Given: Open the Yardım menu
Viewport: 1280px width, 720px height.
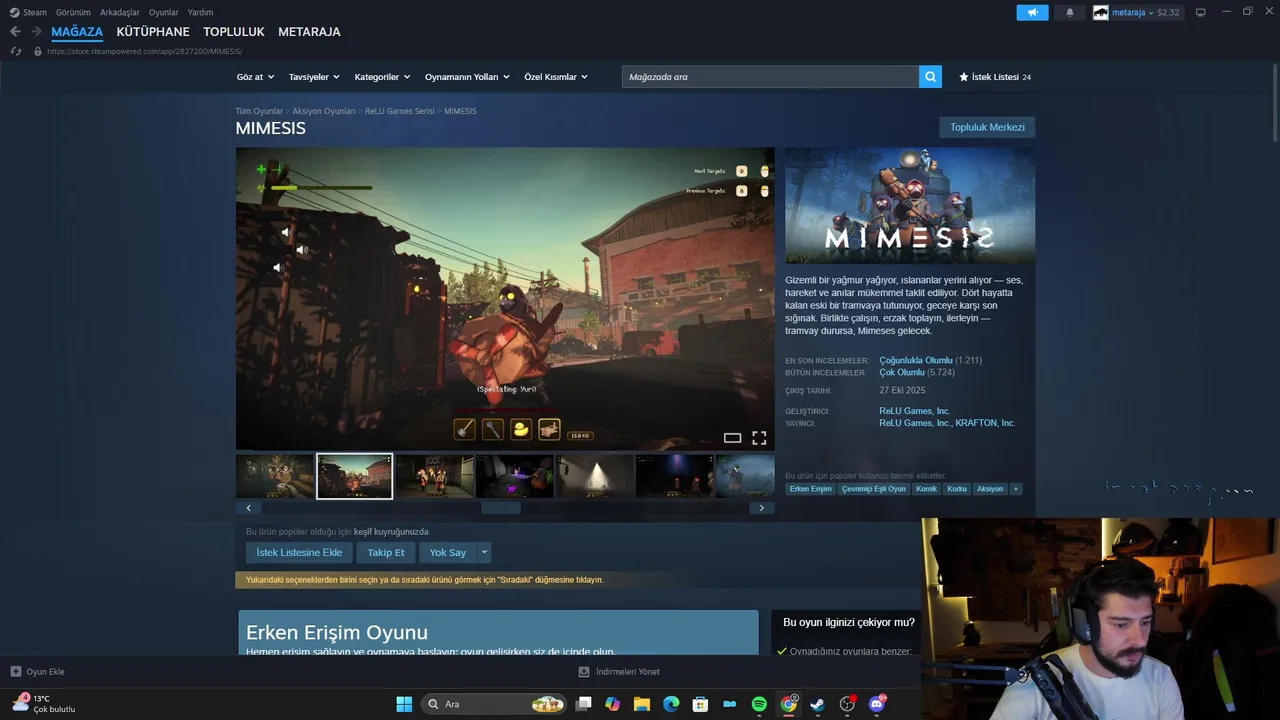Looking at the screenshot, I should click(200, 12).
